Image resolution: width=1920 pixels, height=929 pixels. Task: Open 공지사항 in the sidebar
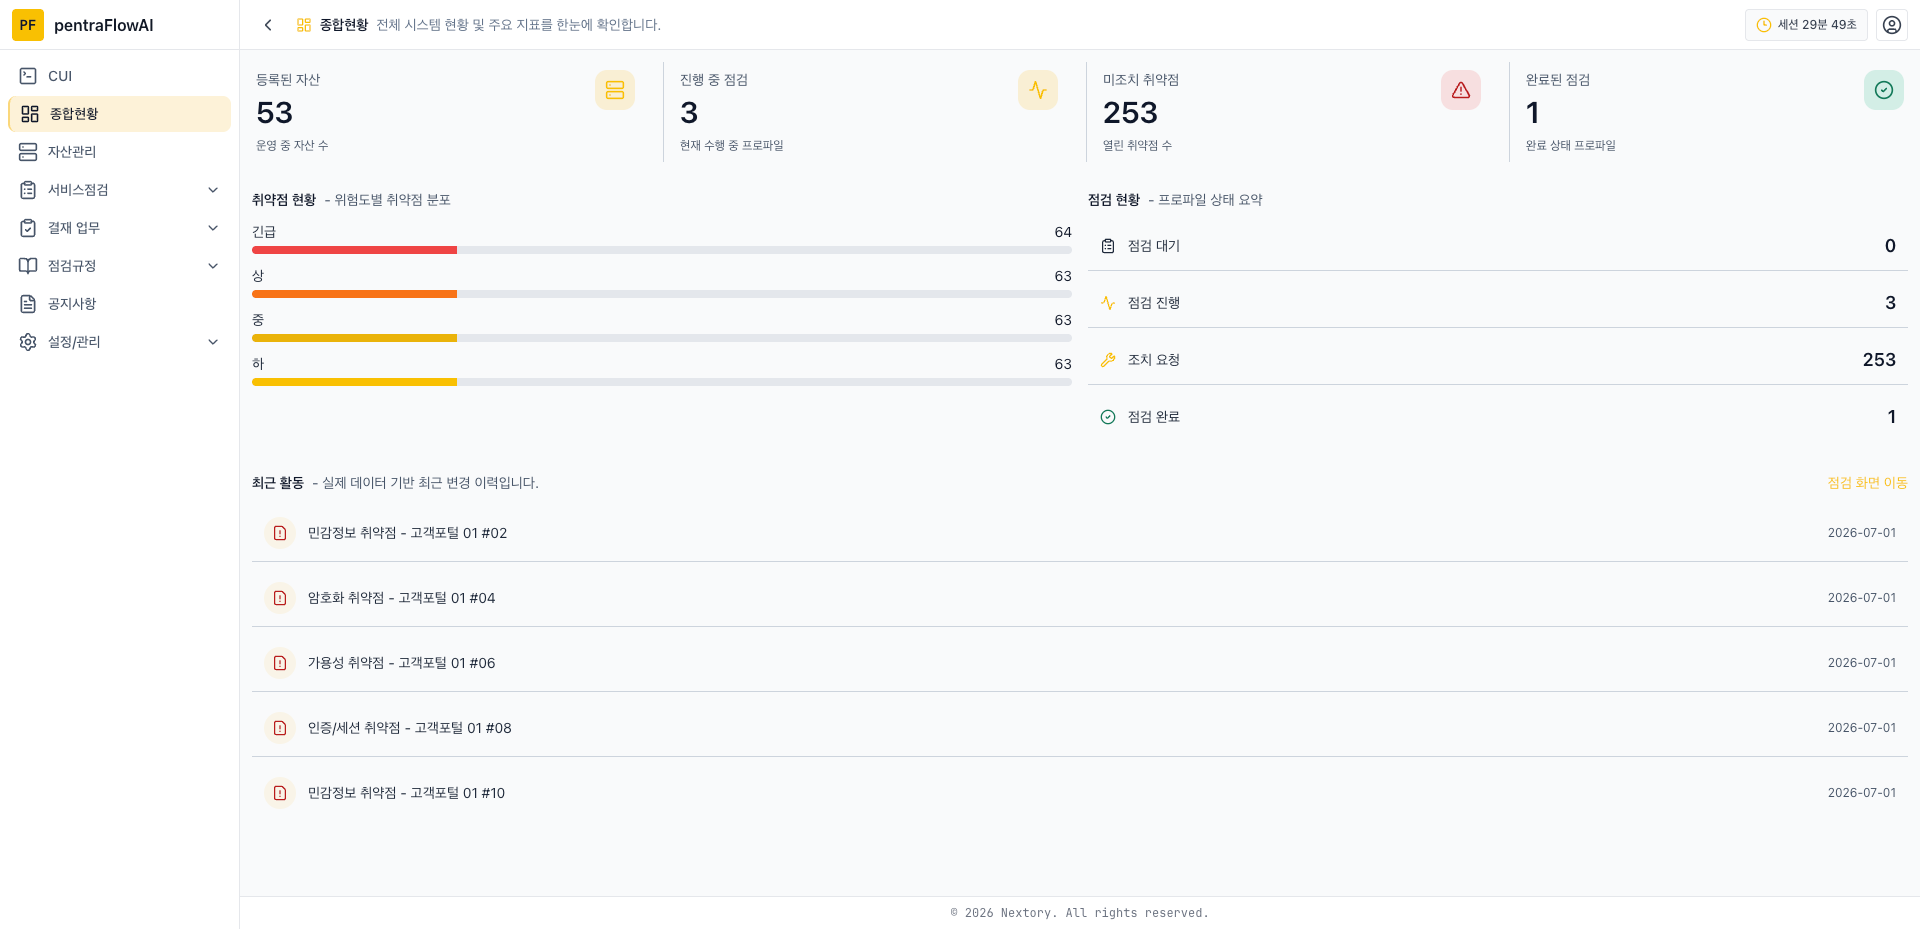coord(119,304)
